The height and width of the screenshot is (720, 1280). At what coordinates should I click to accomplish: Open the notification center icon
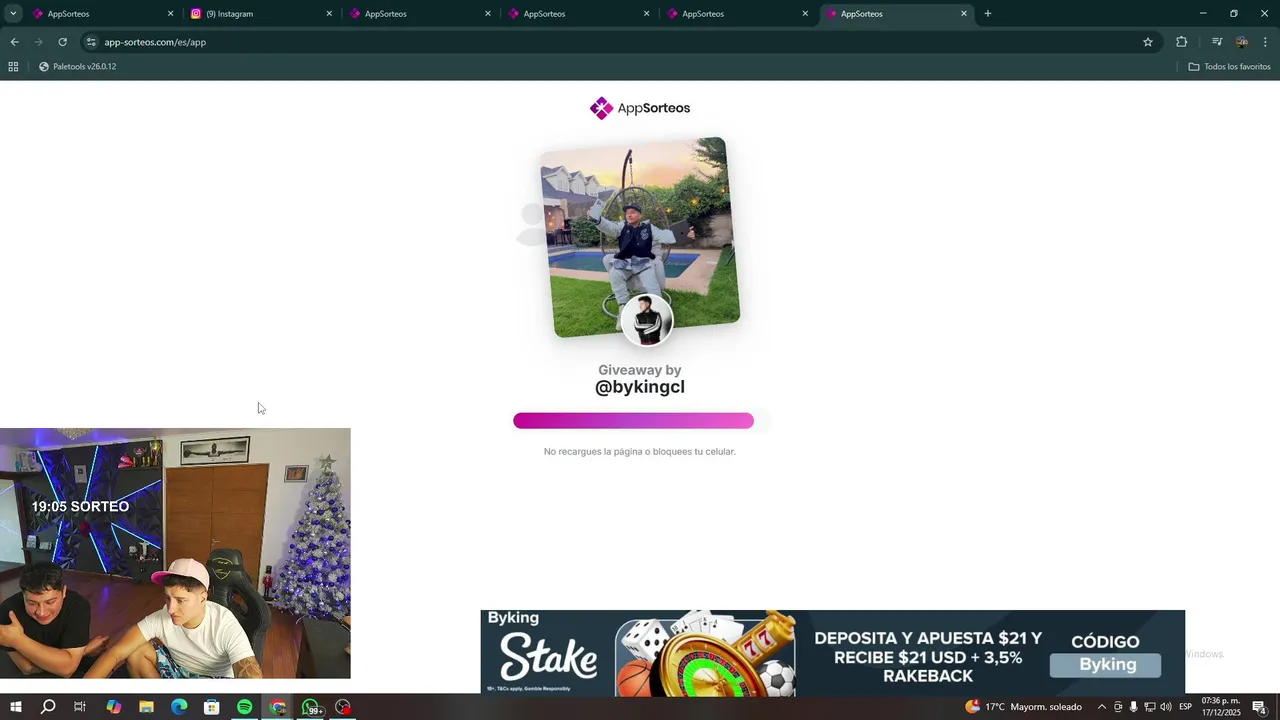1260,707
